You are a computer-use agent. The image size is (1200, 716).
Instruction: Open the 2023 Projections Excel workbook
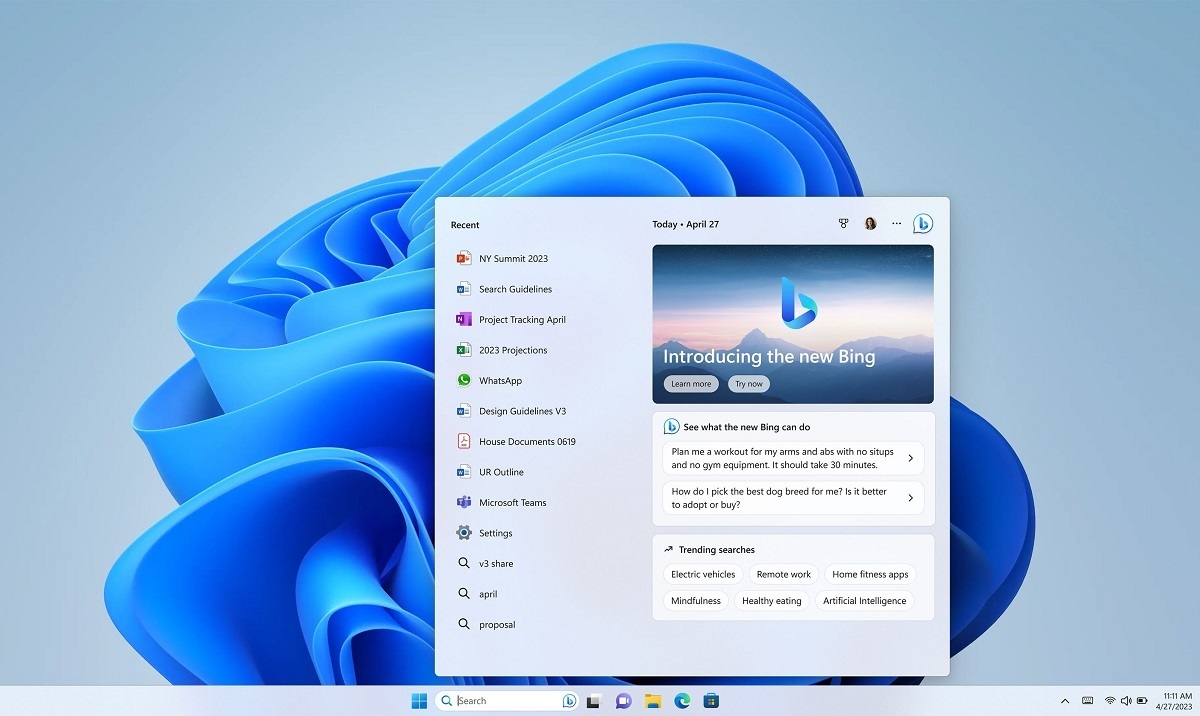(x=502, y=350)
